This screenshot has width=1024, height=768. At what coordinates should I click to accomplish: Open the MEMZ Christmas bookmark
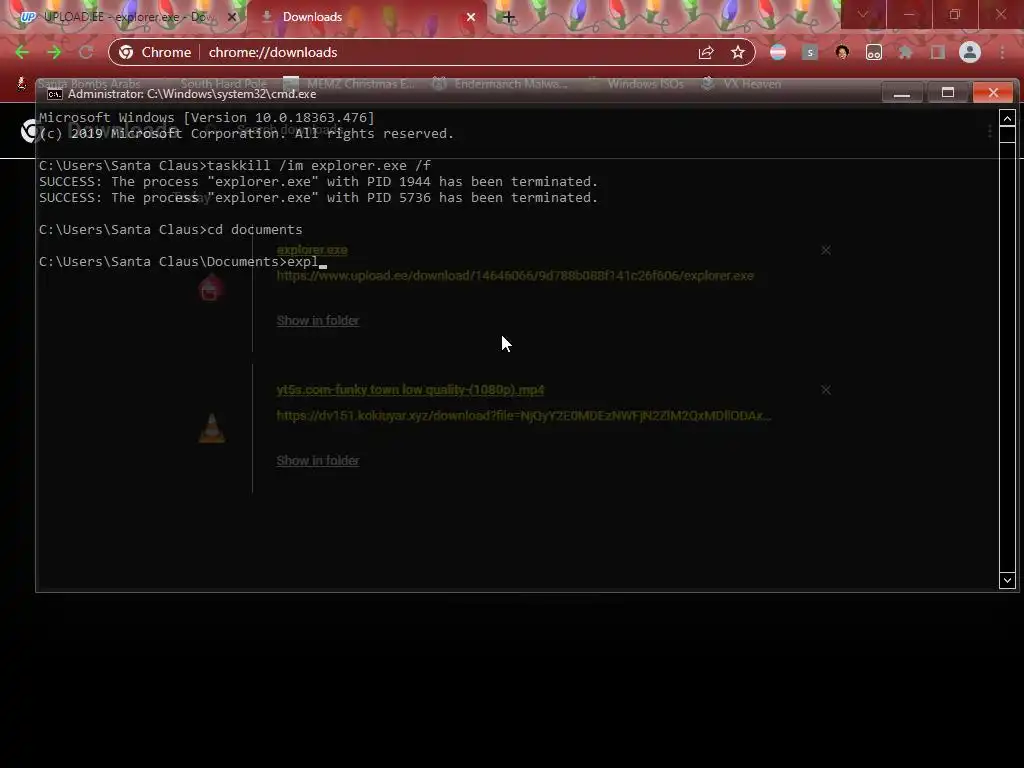[349, 84]
